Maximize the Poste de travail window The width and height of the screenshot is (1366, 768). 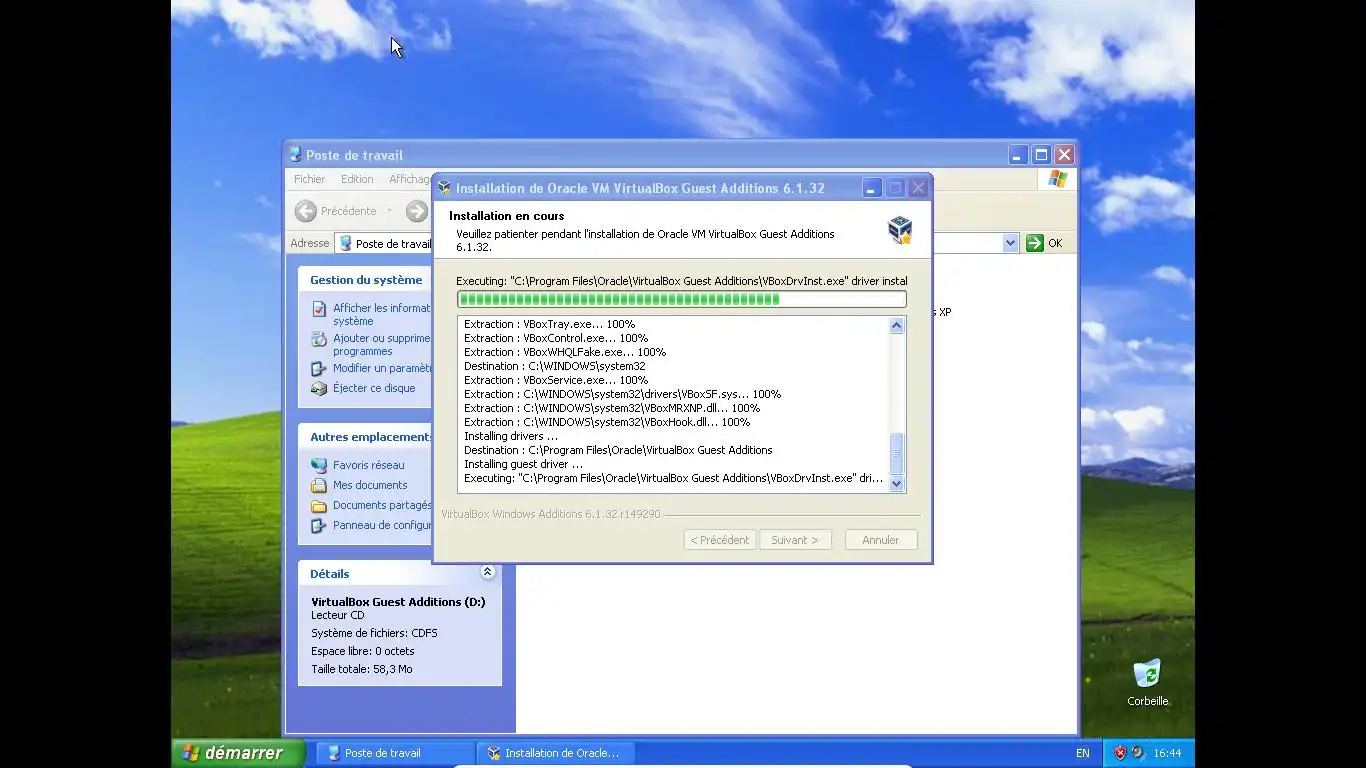(1041, 155)
